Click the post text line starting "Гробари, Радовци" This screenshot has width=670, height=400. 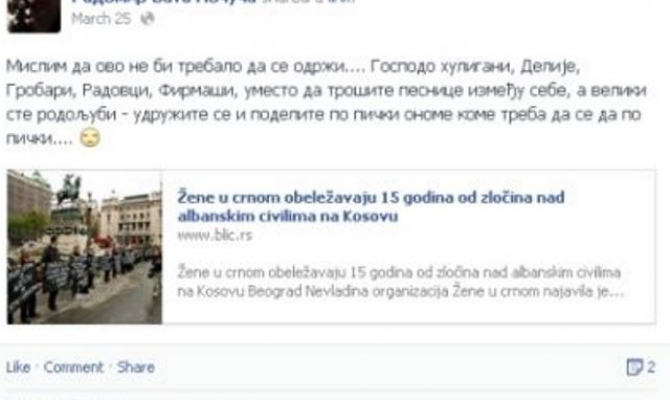pyautogui.click(x=326, y=91)
